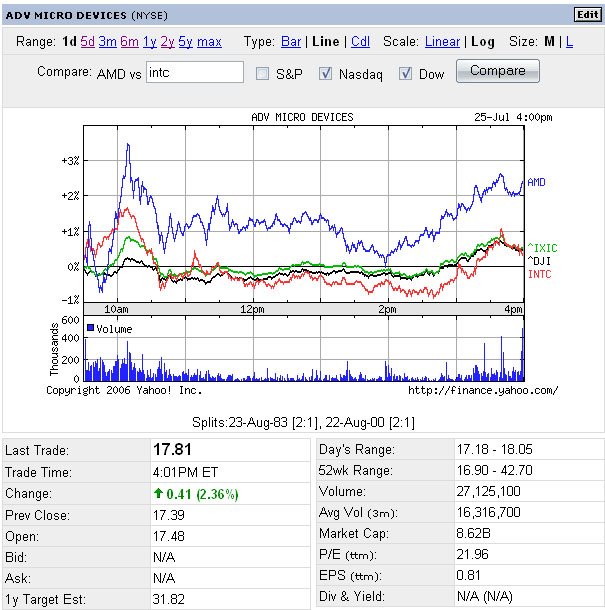605x610 pixels.
Task: Click the Change value 0.41 (2.36%)
Action: (x=202, y=494)
